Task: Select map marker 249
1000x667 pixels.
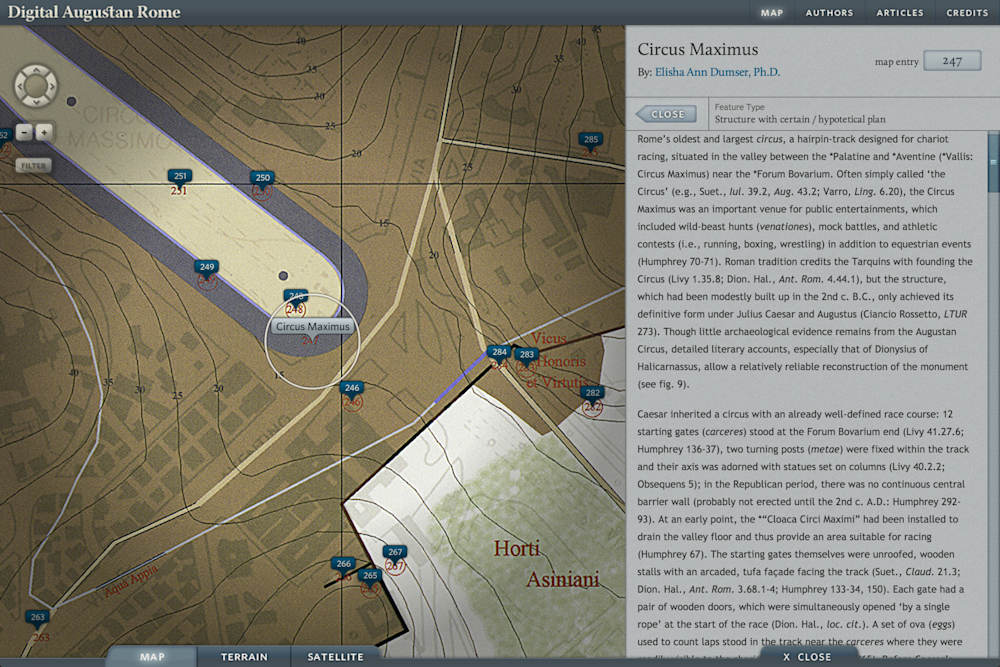Action: (207, 267)
